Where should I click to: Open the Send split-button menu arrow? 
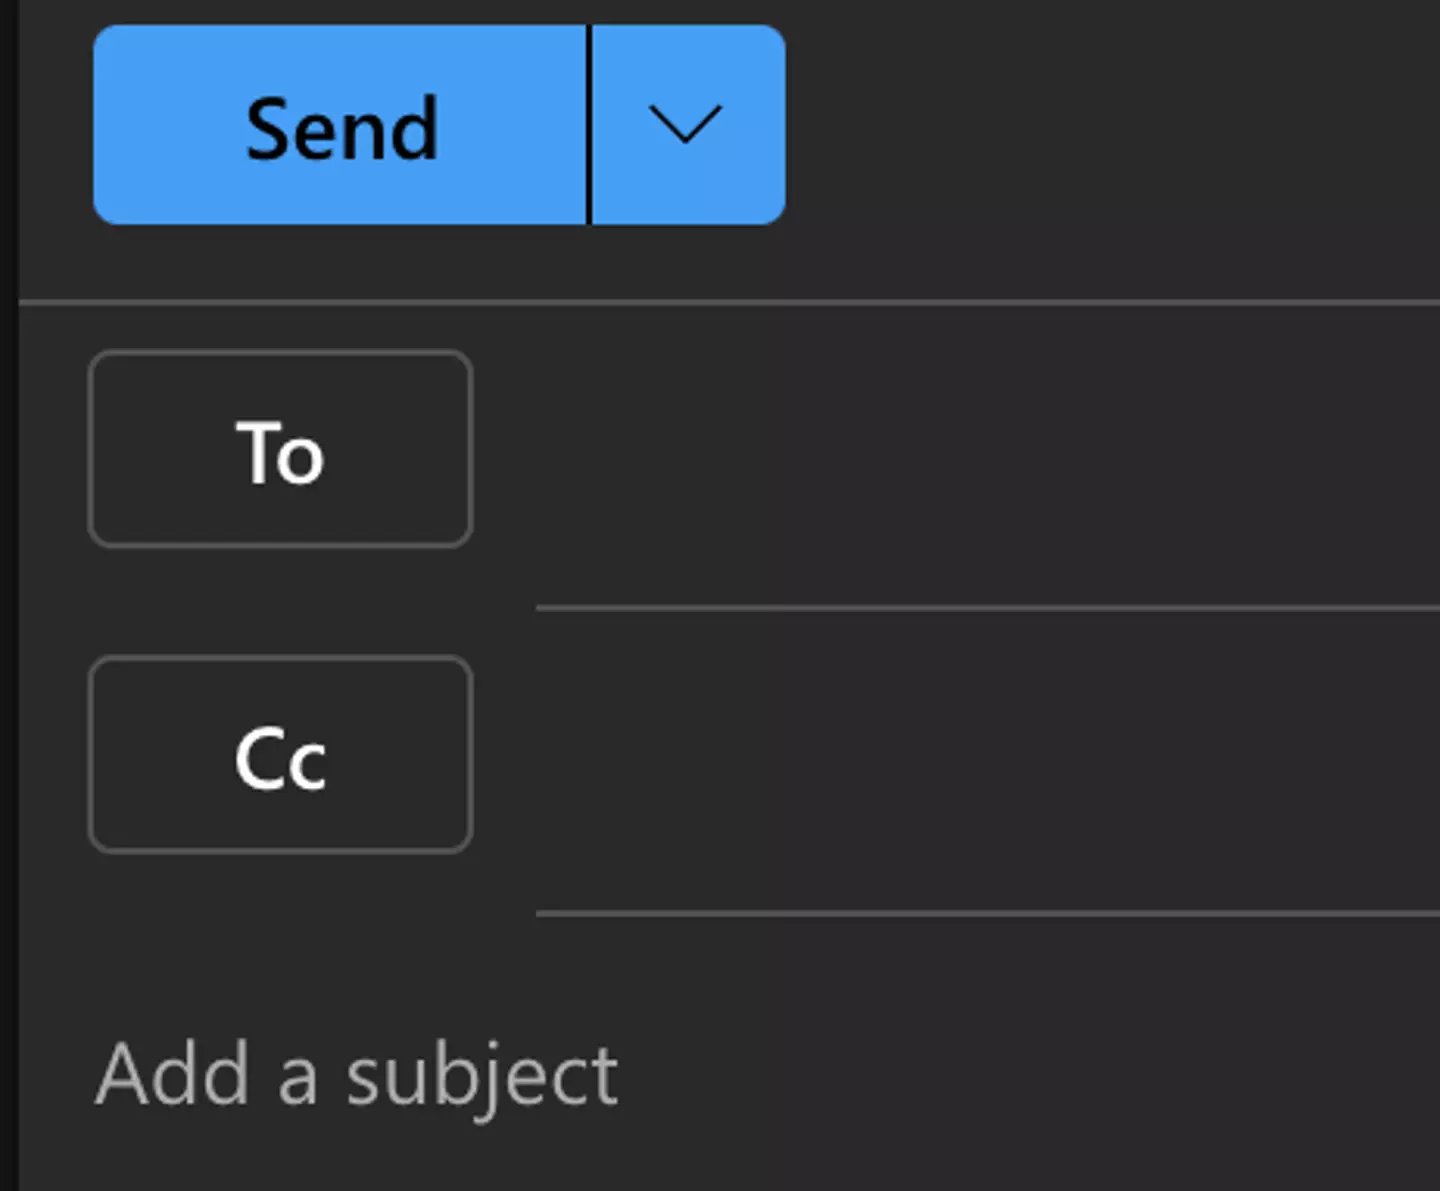click(x=686, y=126)
